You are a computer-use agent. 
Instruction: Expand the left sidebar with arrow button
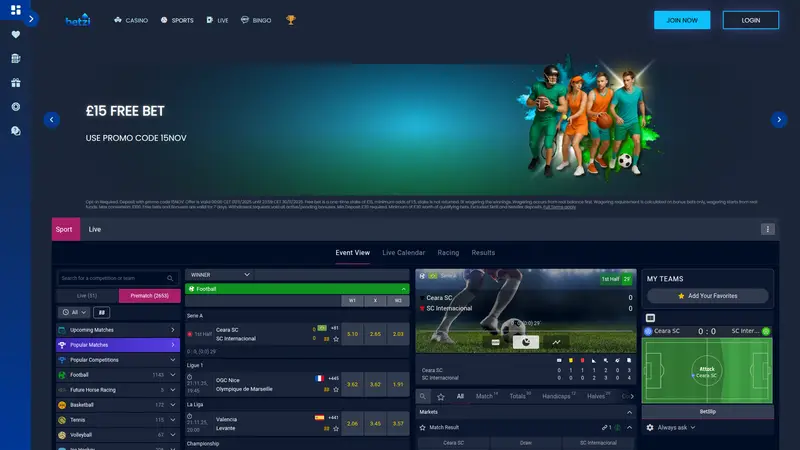click(x=31, y=19)
